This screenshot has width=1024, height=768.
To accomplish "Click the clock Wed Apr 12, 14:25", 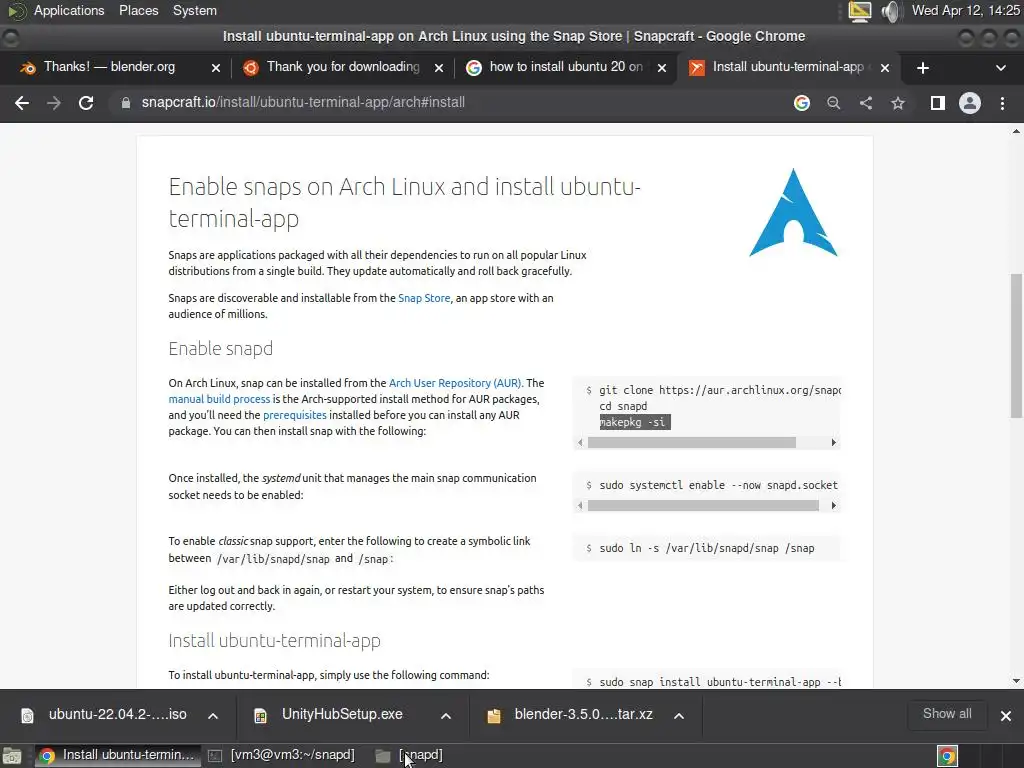I will click(965, 10).
